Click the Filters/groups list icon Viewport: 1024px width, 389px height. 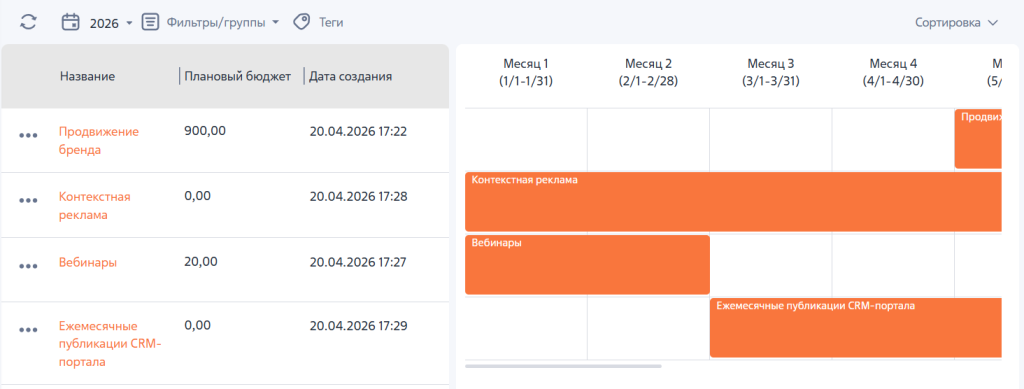click(x=151, y=22)
